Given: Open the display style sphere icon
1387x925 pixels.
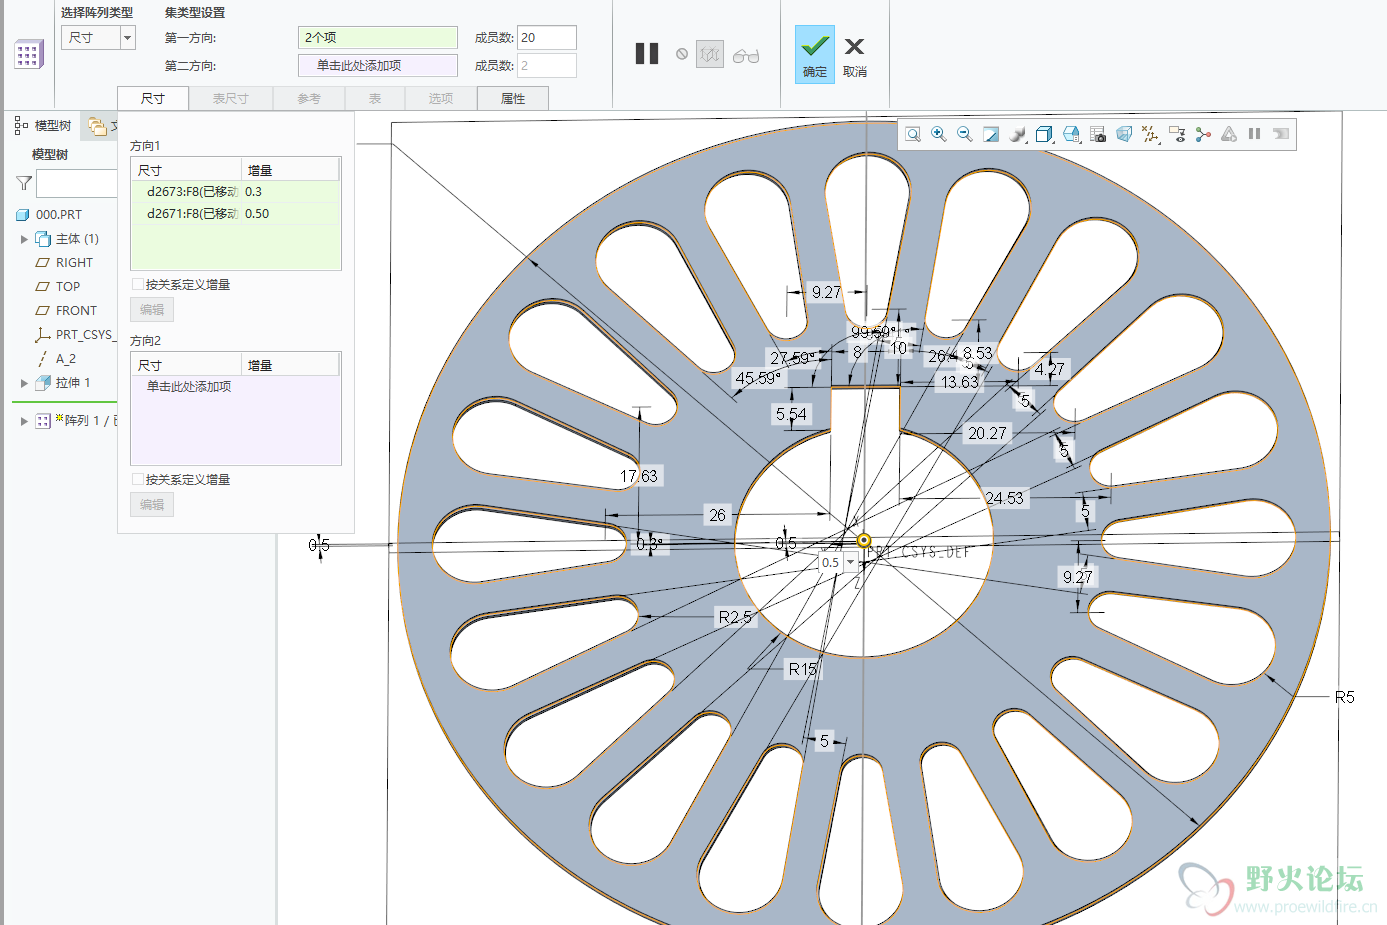Looking at the screenshot, I should coord(1018,134).
